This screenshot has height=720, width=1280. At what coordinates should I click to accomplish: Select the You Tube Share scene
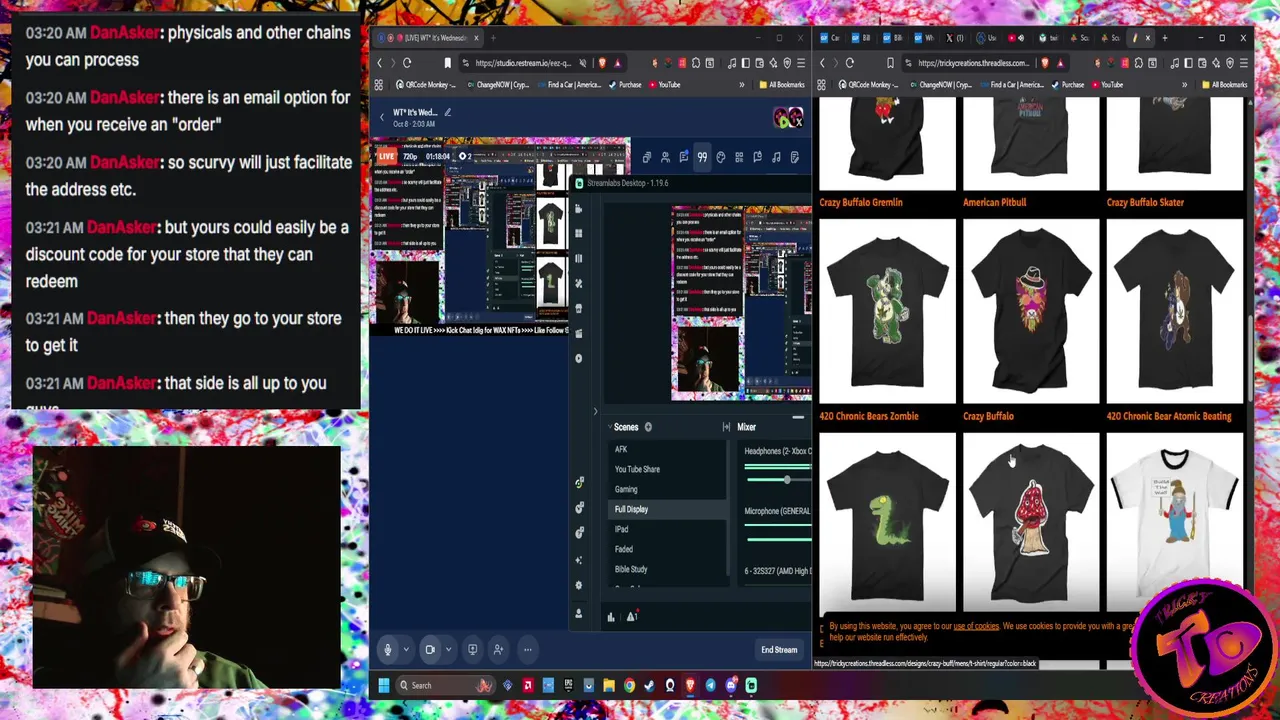tap(668, 469)
